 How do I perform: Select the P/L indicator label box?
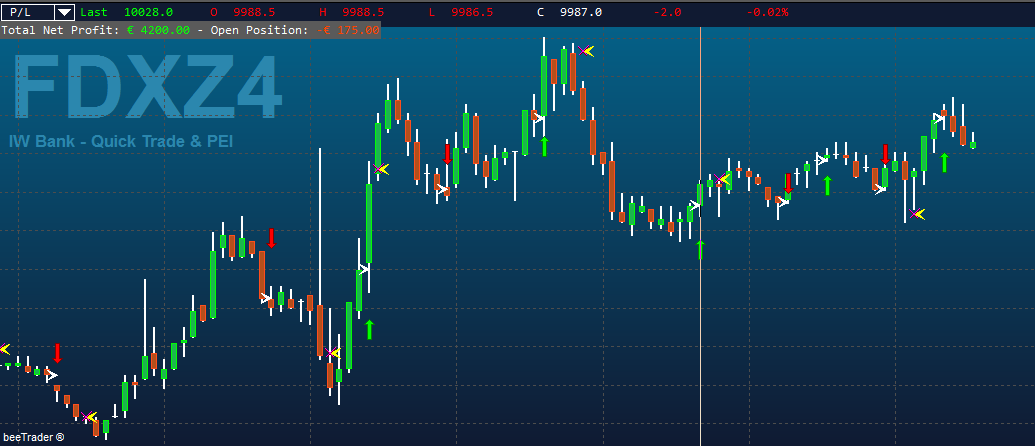click(27, 12)
